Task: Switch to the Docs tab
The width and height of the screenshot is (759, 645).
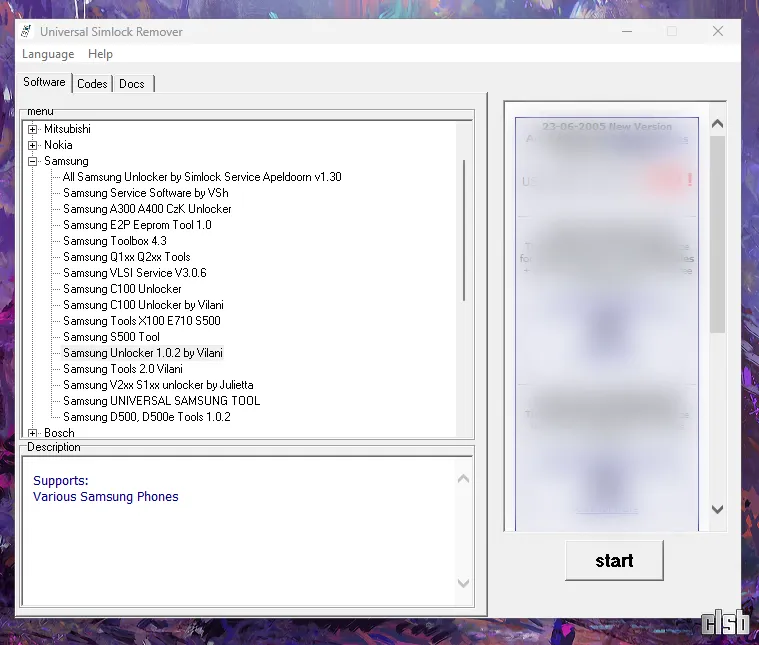Action: tap(132, 84)
